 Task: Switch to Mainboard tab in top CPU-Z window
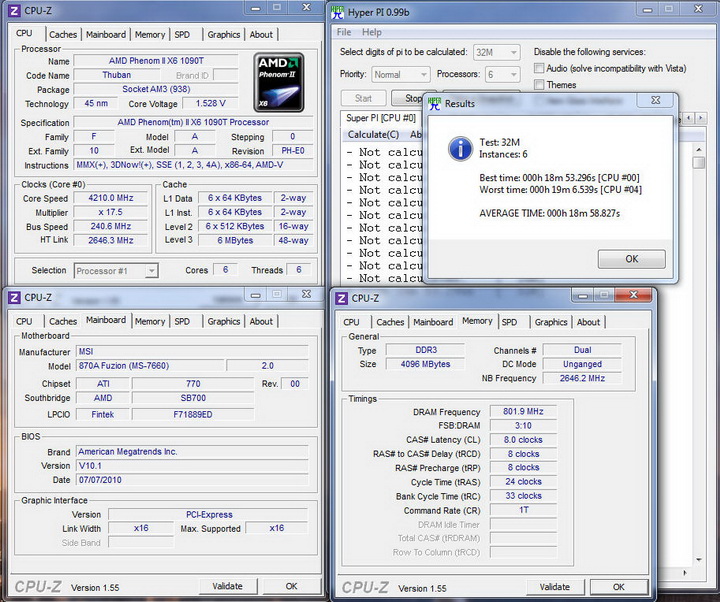pos(106,34)
